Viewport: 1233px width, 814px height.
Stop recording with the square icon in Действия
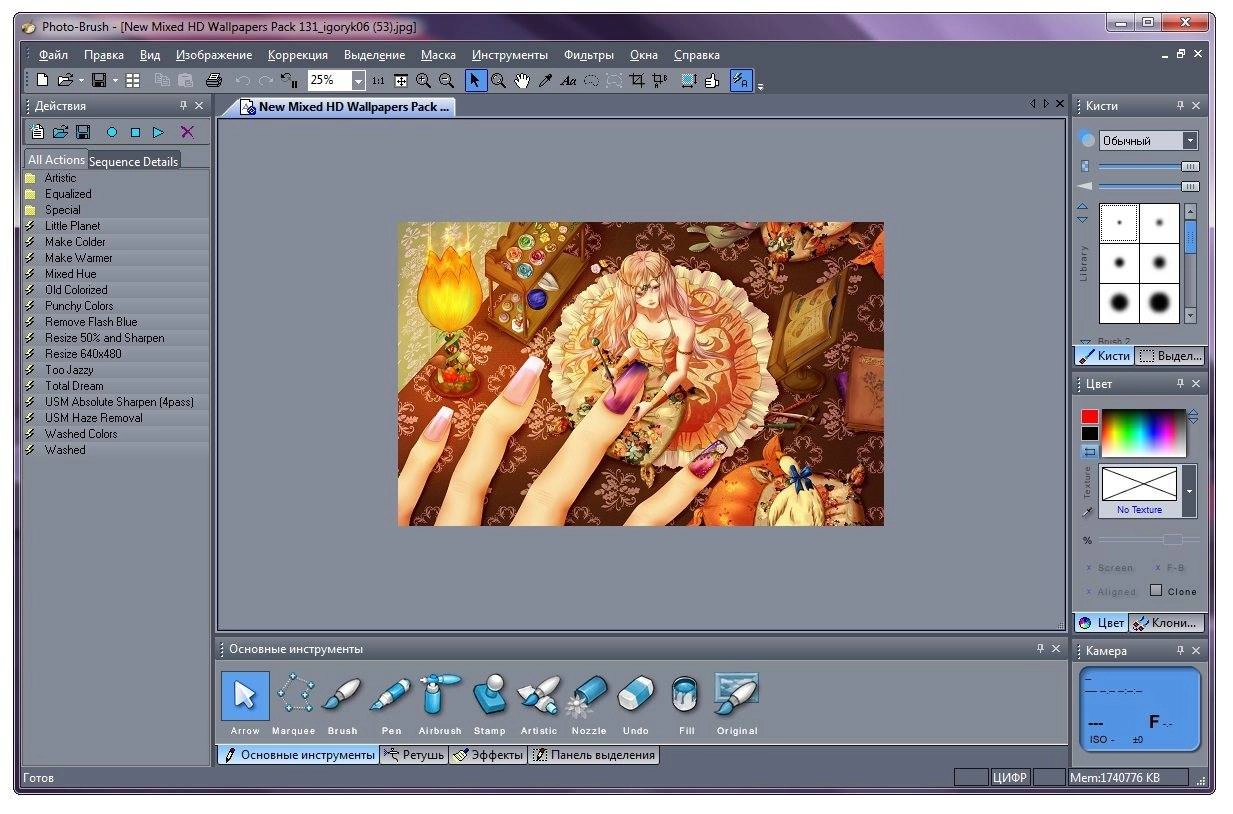(136, 132)
